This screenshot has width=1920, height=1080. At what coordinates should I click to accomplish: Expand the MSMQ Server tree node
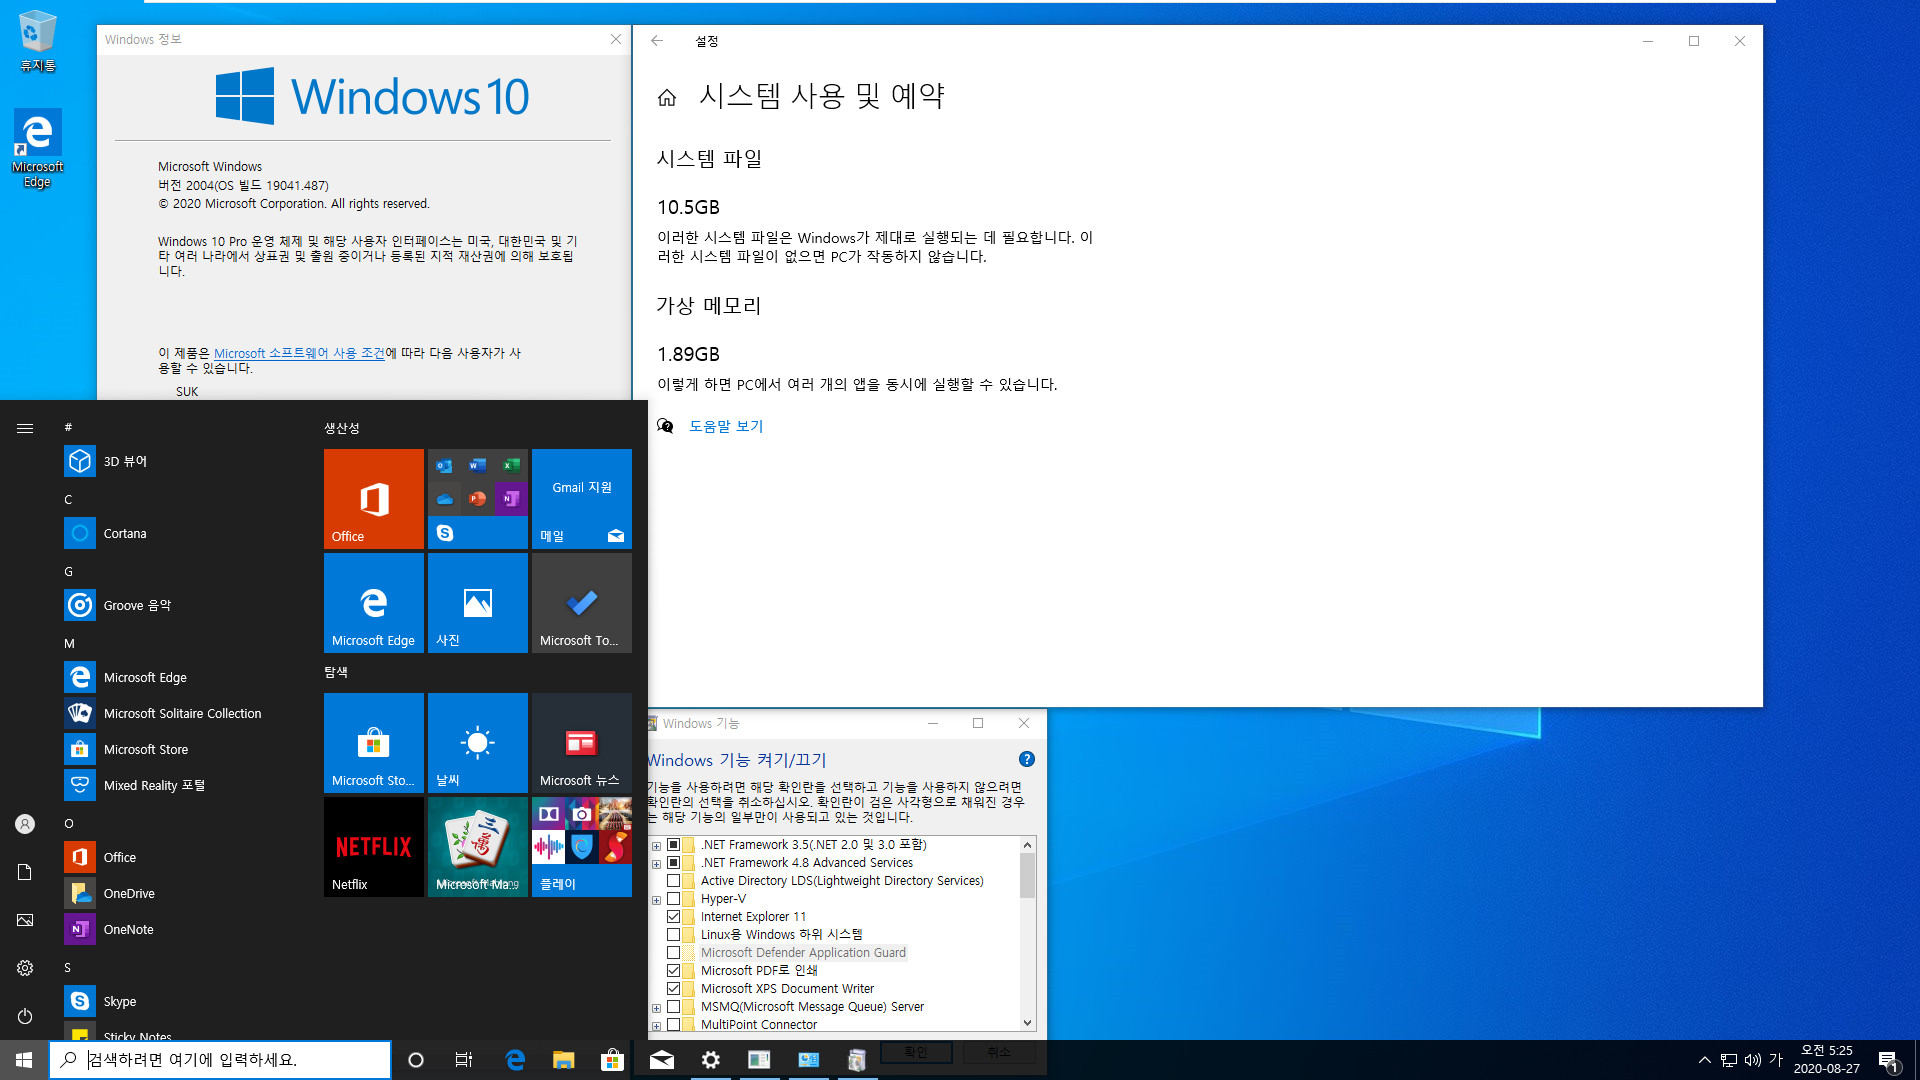point(656,1008)
